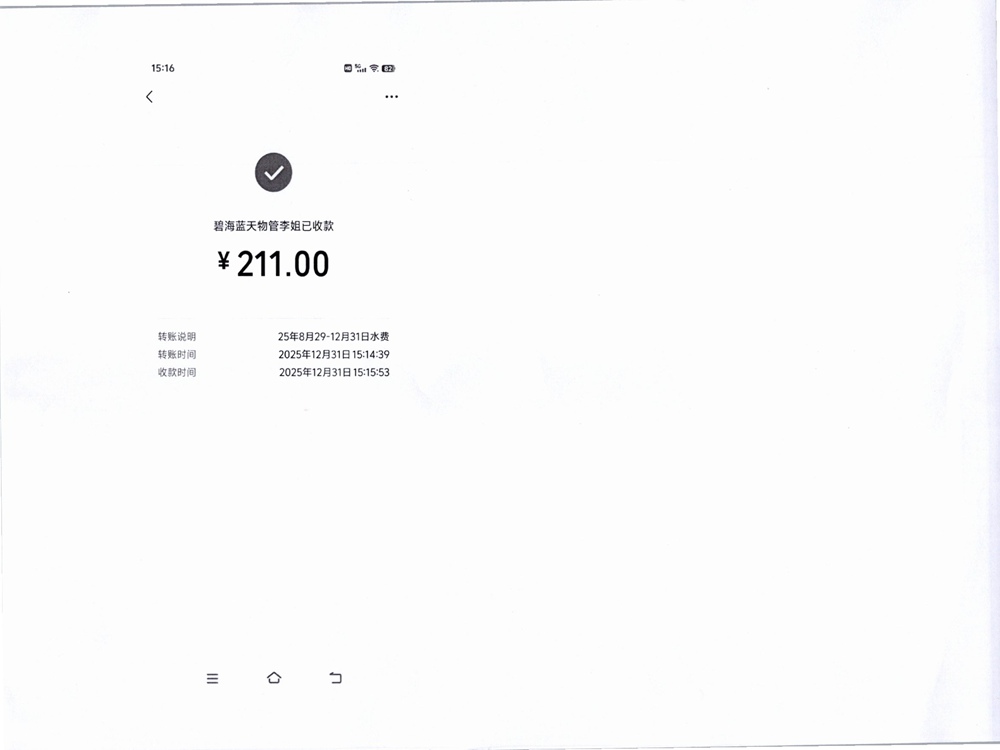The image size is (1000, 750).
Task: Tap the back chevron at top left
Action: [149, 96]
